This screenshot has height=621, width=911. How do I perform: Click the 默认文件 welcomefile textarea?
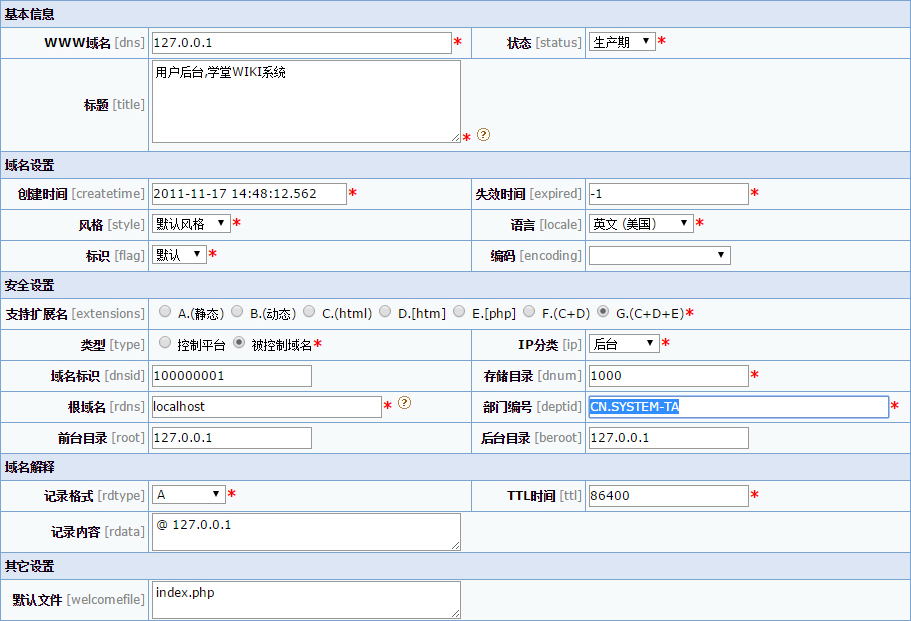click(306, 600)
